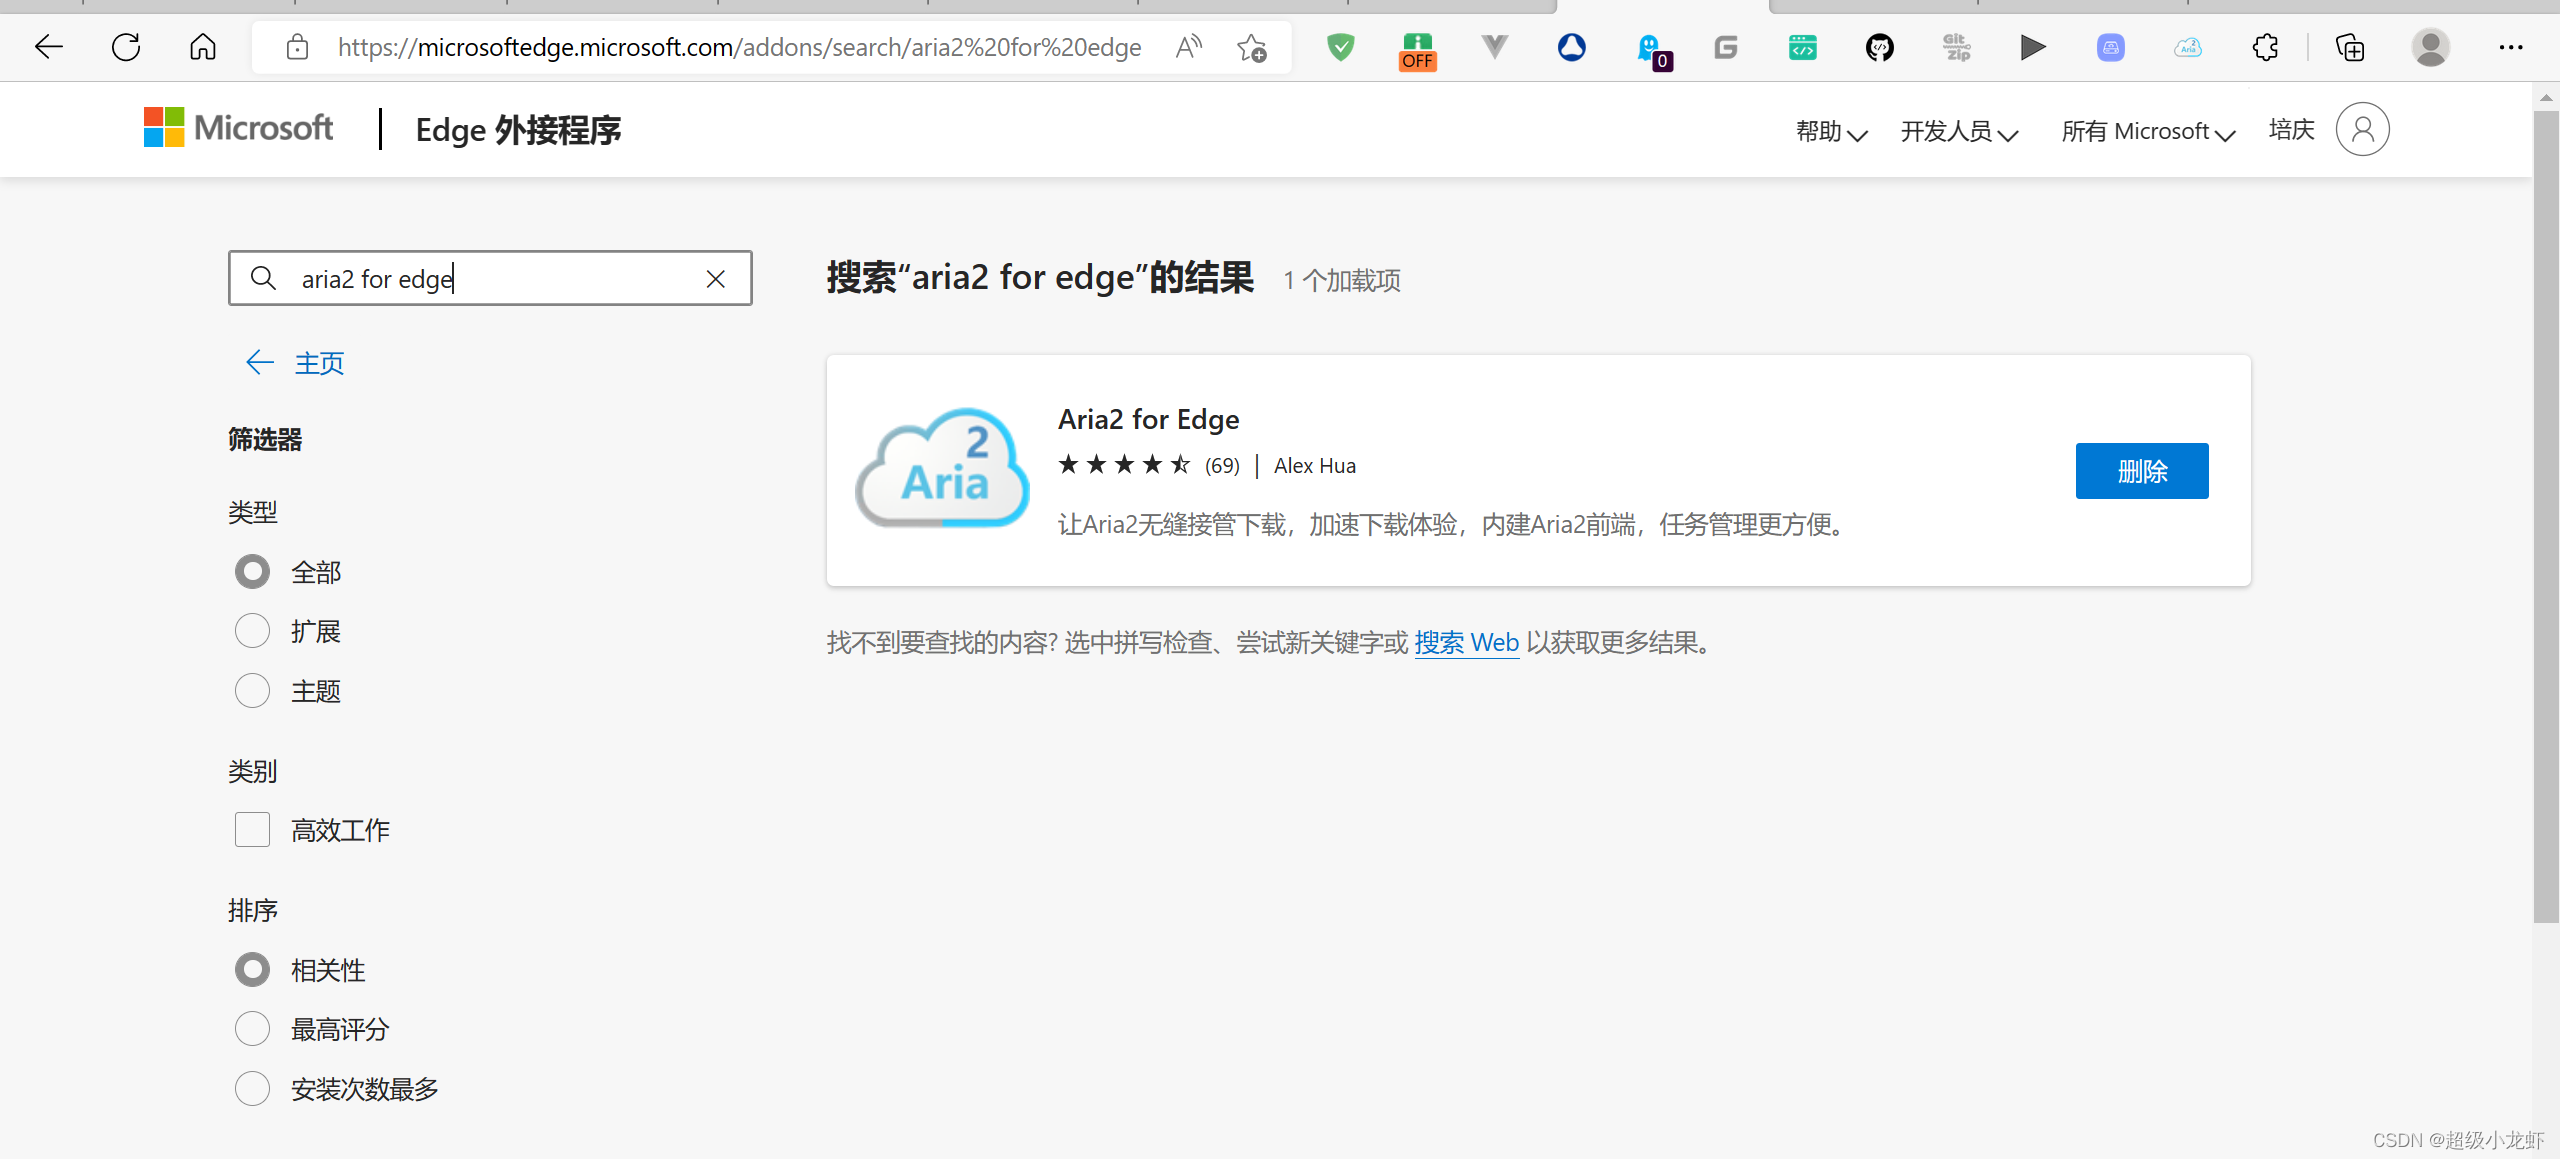Viewport: 2560px width, 1159px height.
Task: Open the green code window extension icon
Action: coord(1803,47)
